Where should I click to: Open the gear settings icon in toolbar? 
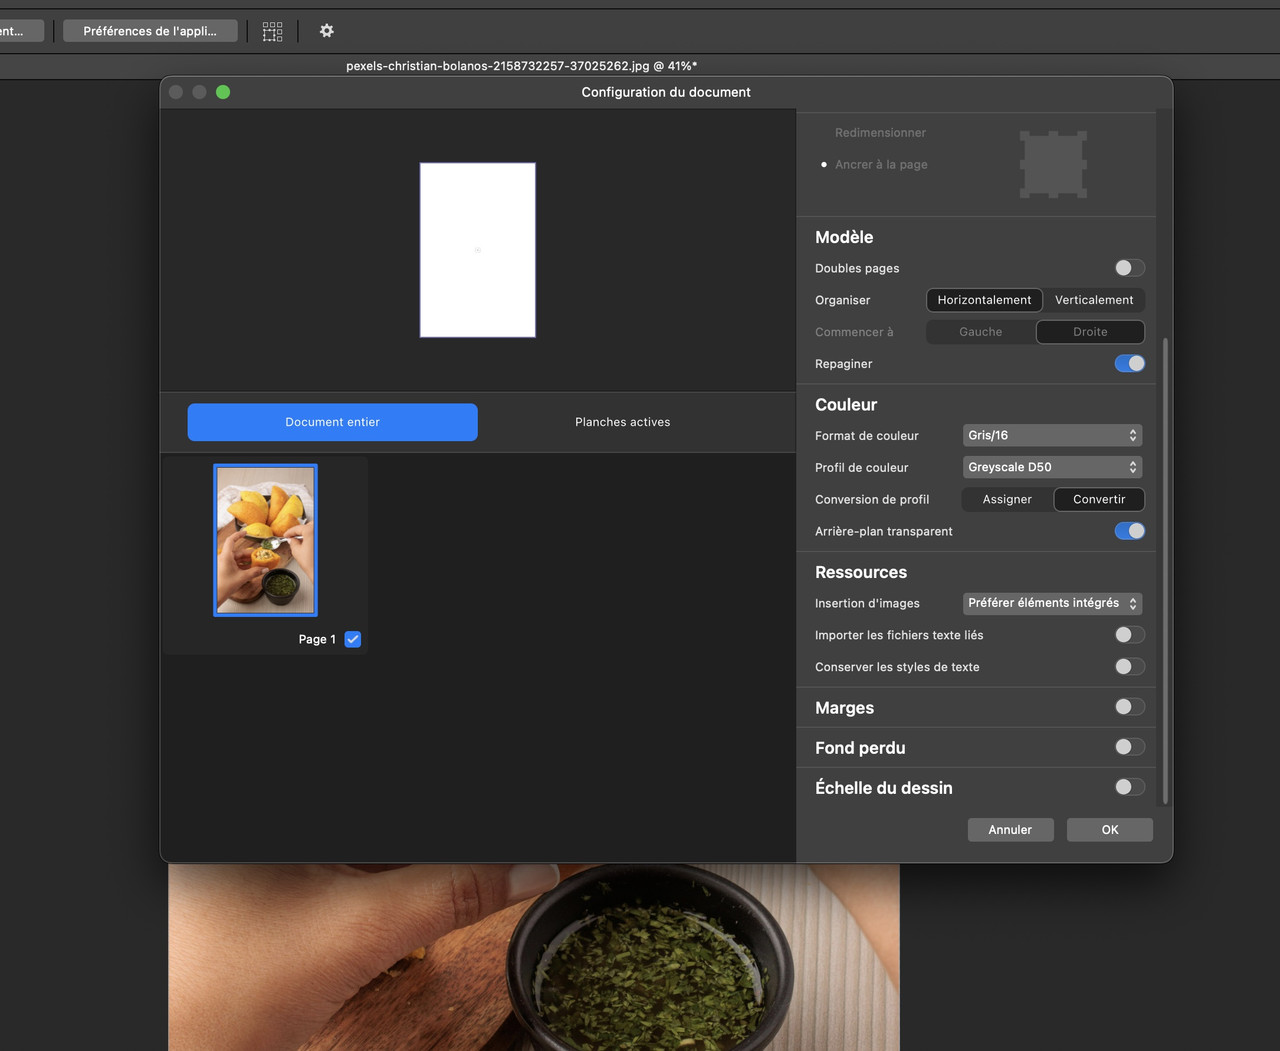(x=326, y=31)
